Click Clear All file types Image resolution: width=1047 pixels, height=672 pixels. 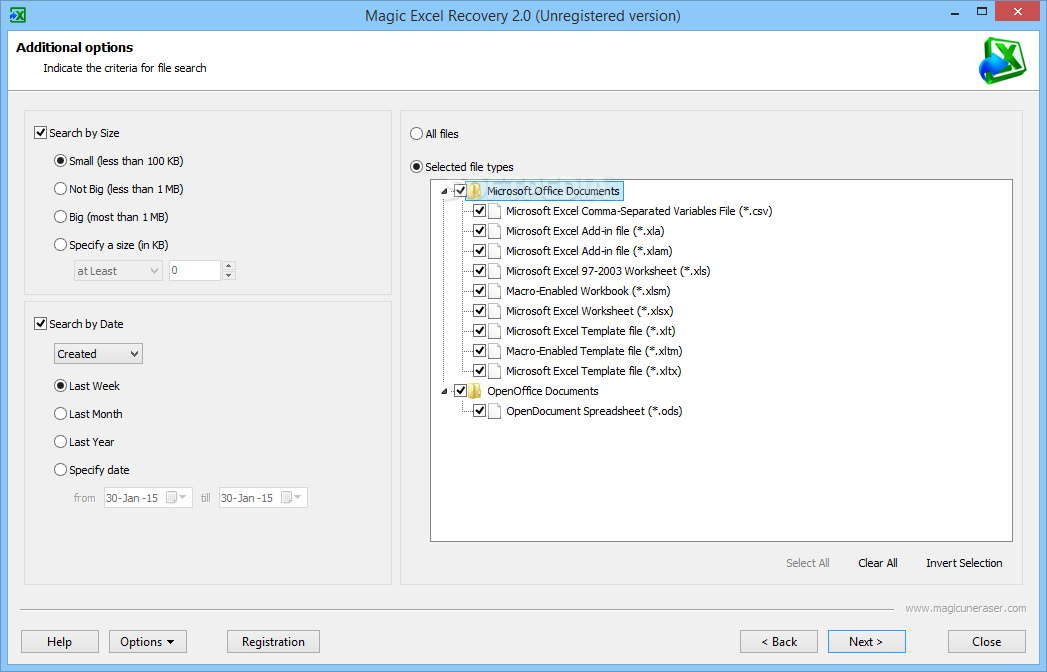click(x=878, y=563)
